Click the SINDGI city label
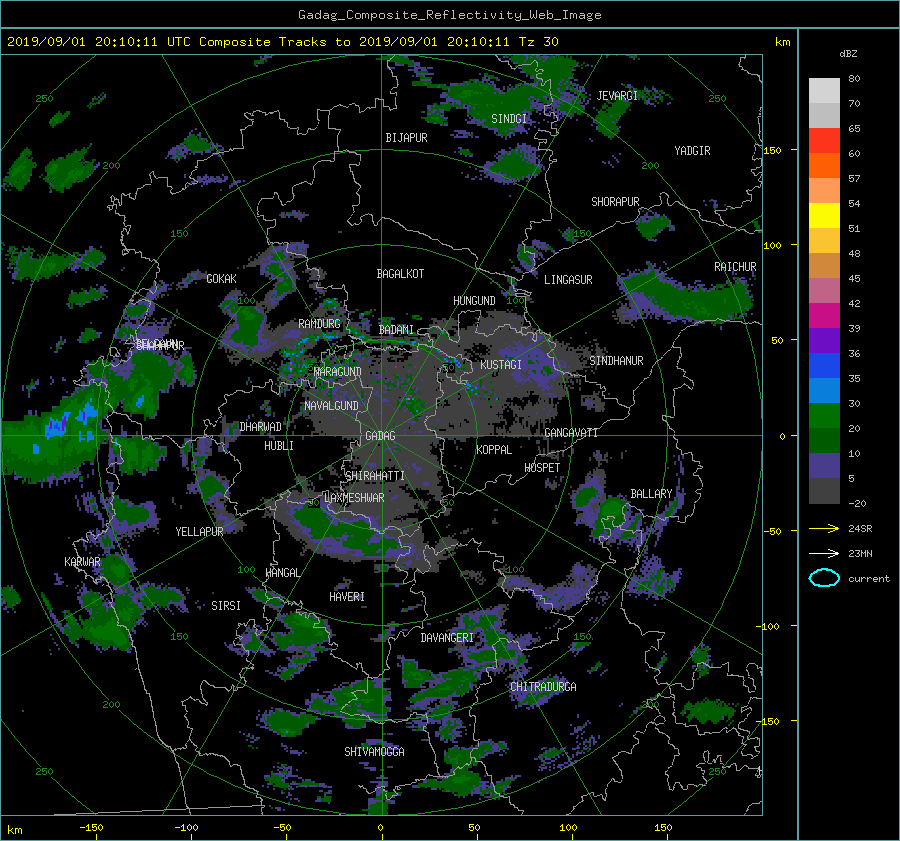900x841 pixels. [509, 119]
